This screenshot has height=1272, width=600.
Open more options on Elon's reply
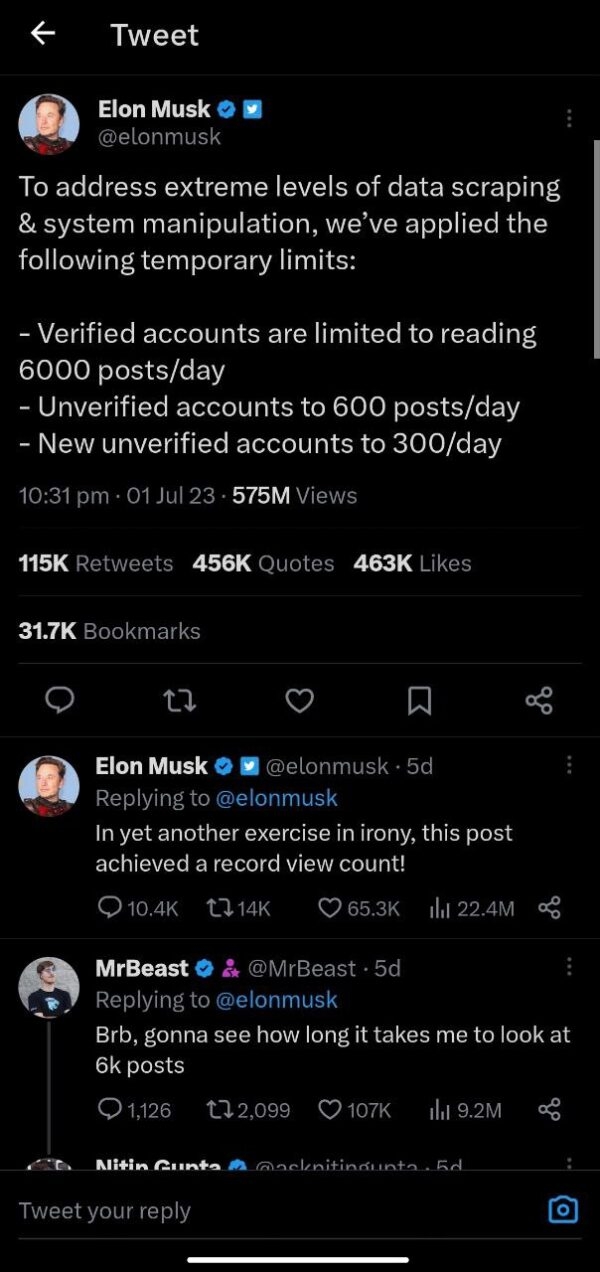click(569, 765)
